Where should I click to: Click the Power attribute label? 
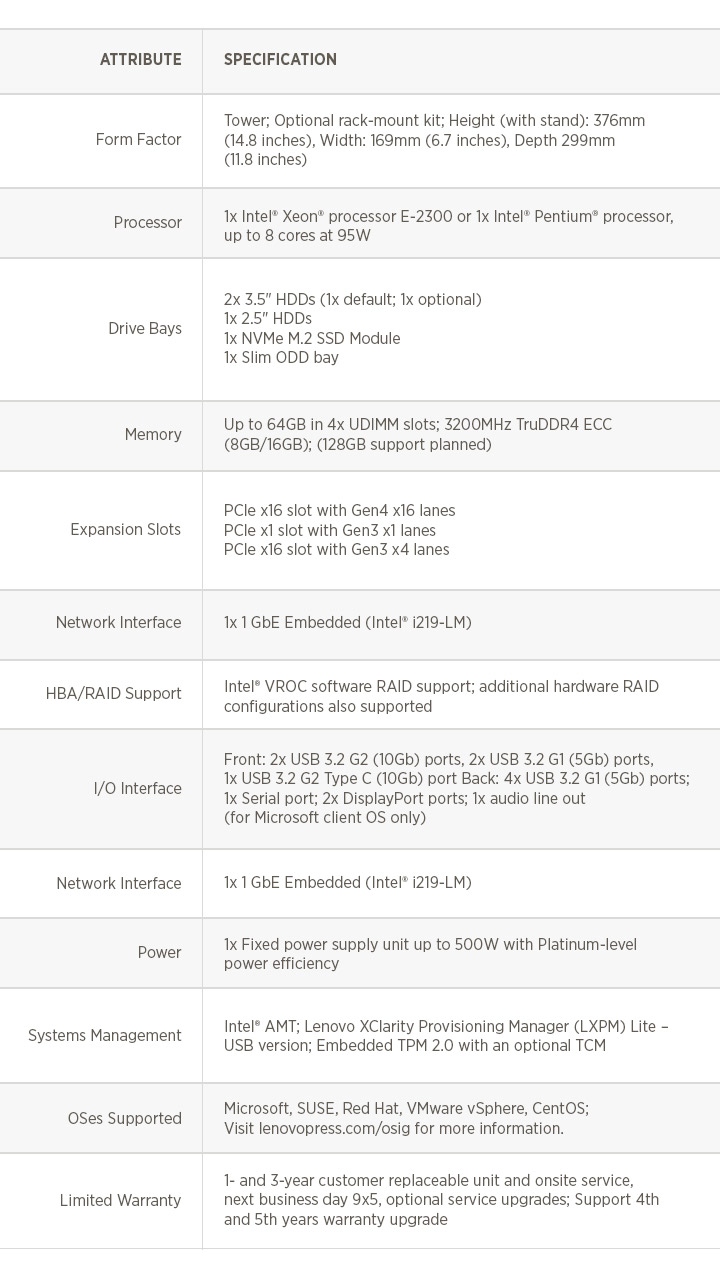pos(160,953)
